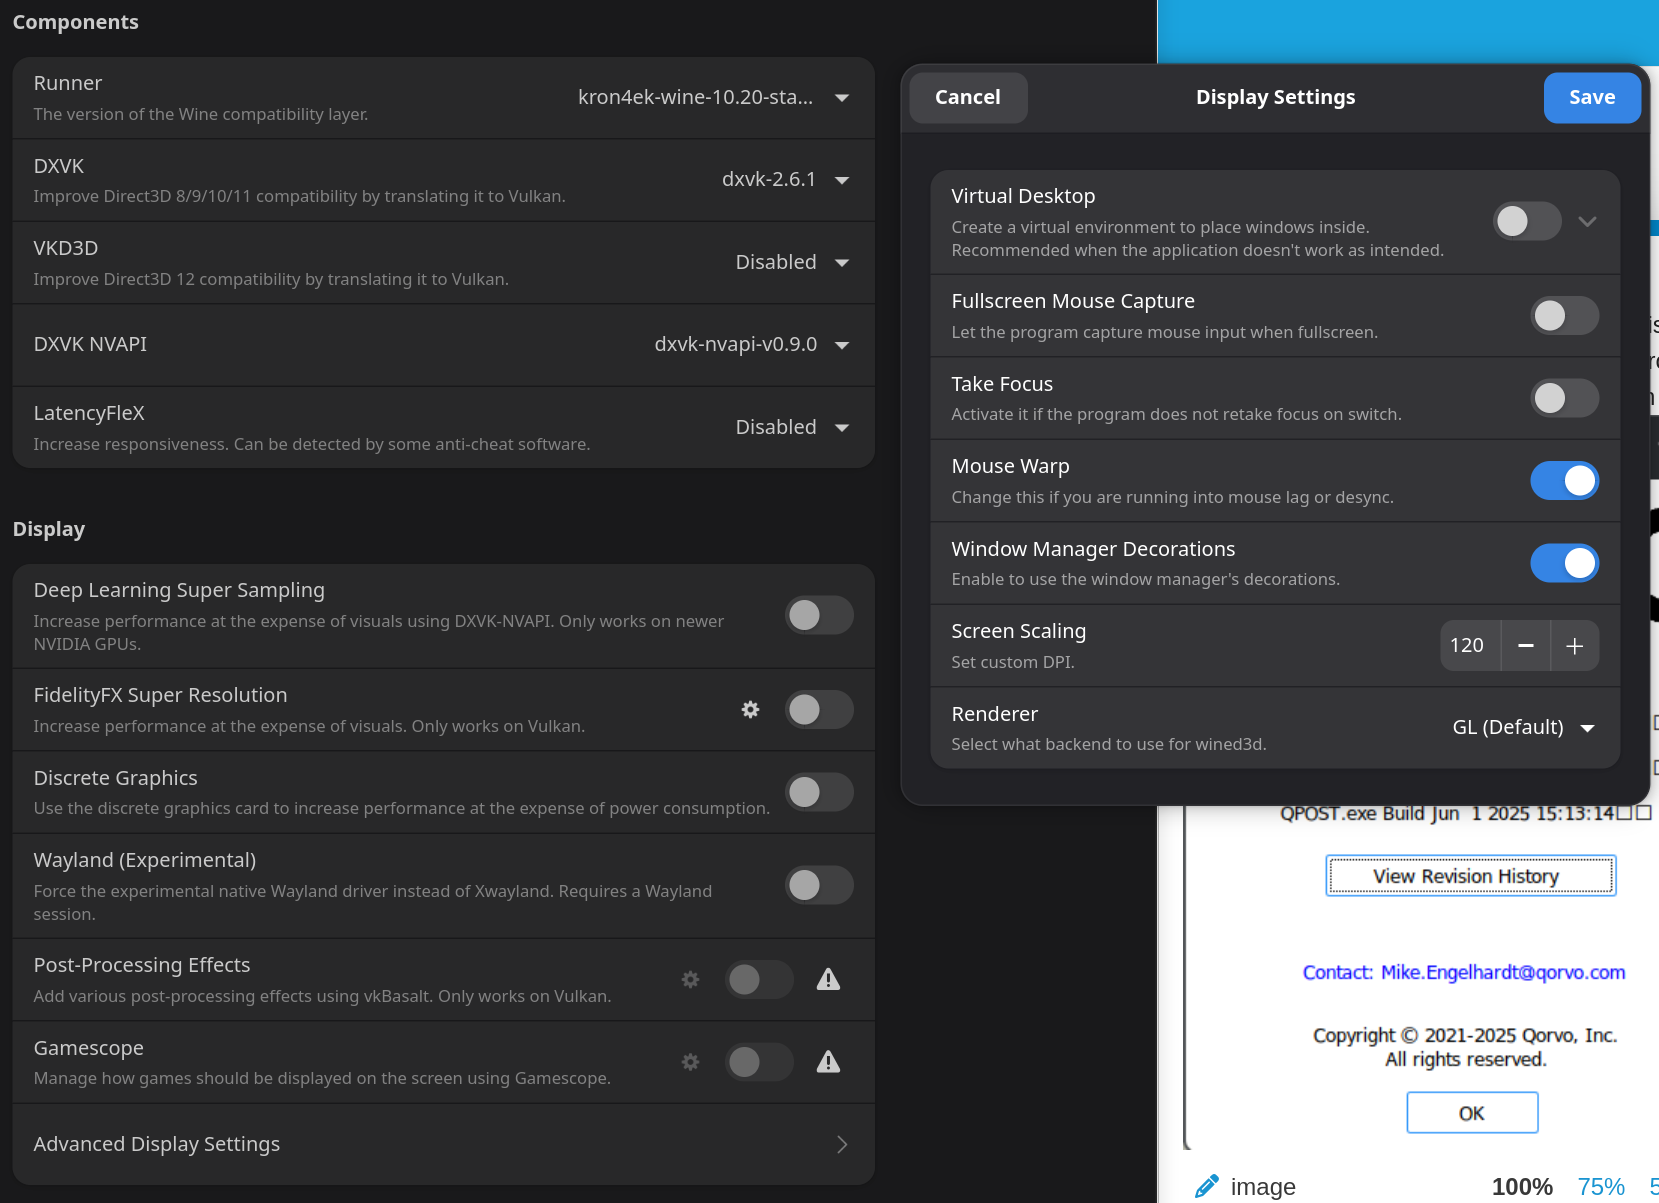The width and height of the screenshot is (1659, 1203).
Task: Click the Post-Processing Effects gear icon
Action: (690, 980)
